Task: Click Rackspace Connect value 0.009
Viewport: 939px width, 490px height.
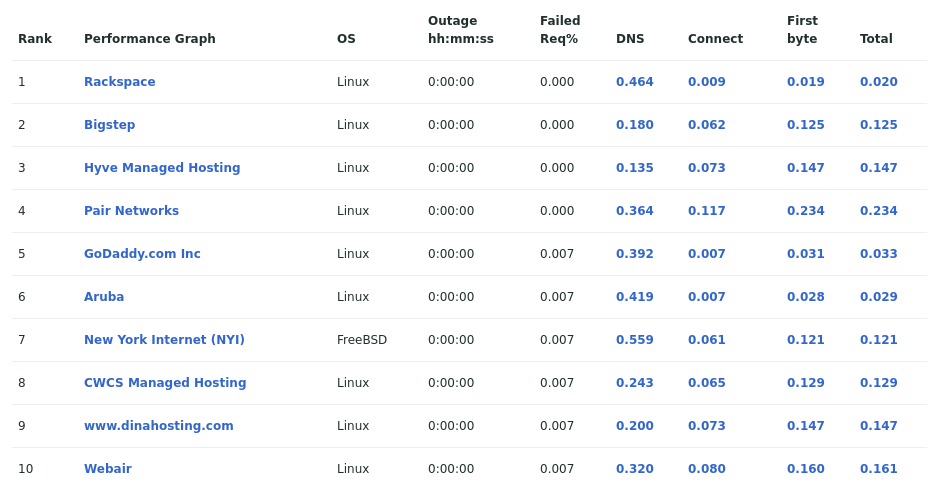Action: (x=707, y=81)
